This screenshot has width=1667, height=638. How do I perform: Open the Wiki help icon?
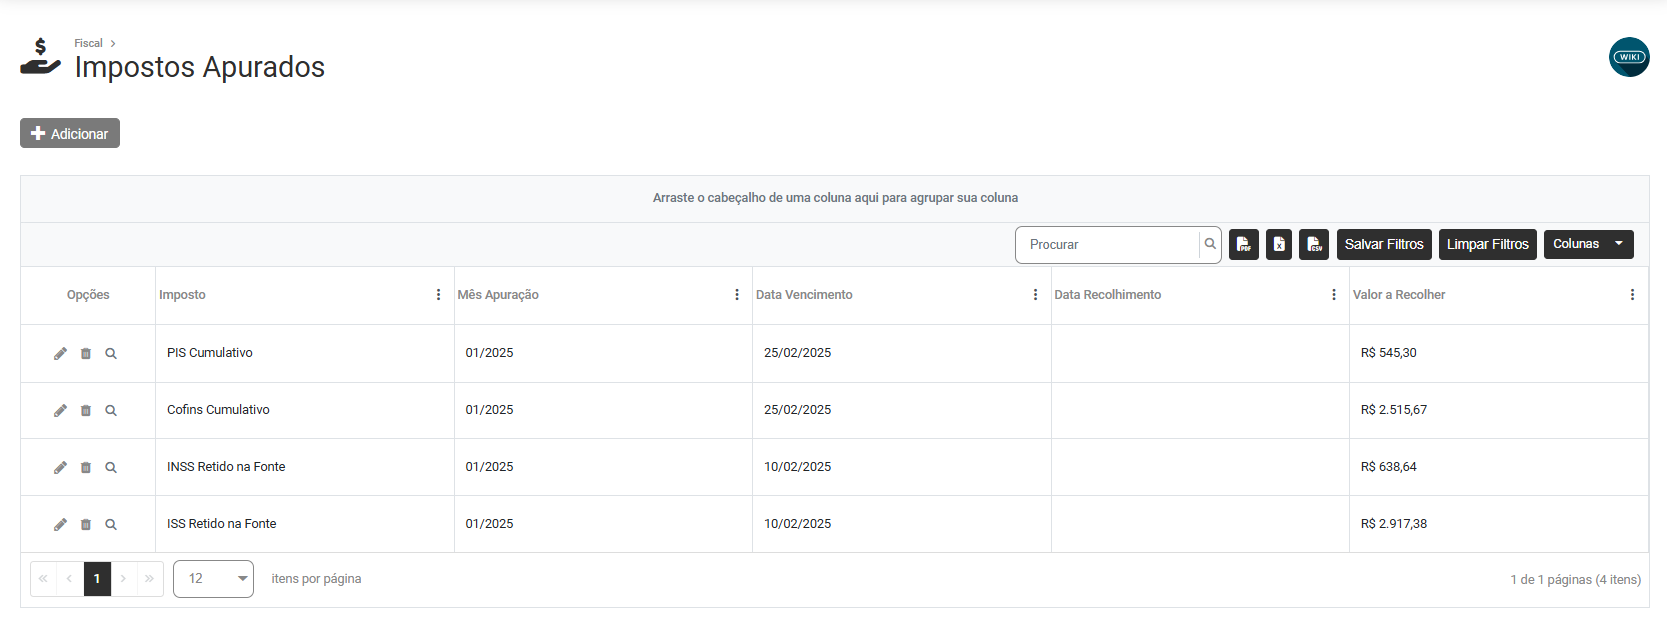point(1628,57)
